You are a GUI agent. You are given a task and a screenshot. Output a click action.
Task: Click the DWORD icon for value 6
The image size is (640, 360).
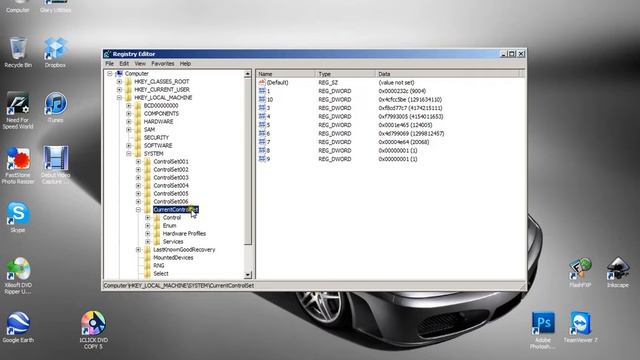coord(262,133)
